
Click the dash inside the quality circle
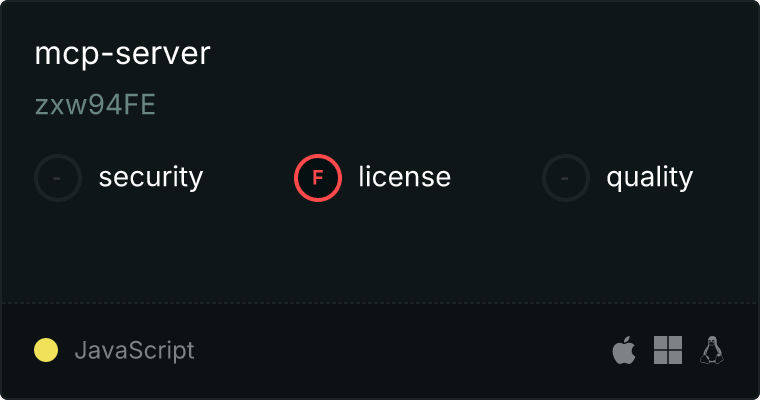[565, 178]
